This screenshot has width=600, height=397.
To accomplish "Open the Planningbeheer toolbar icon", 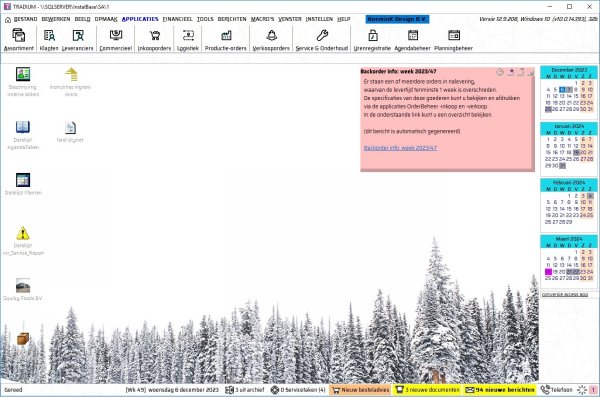I will click(x=453, y=40).
